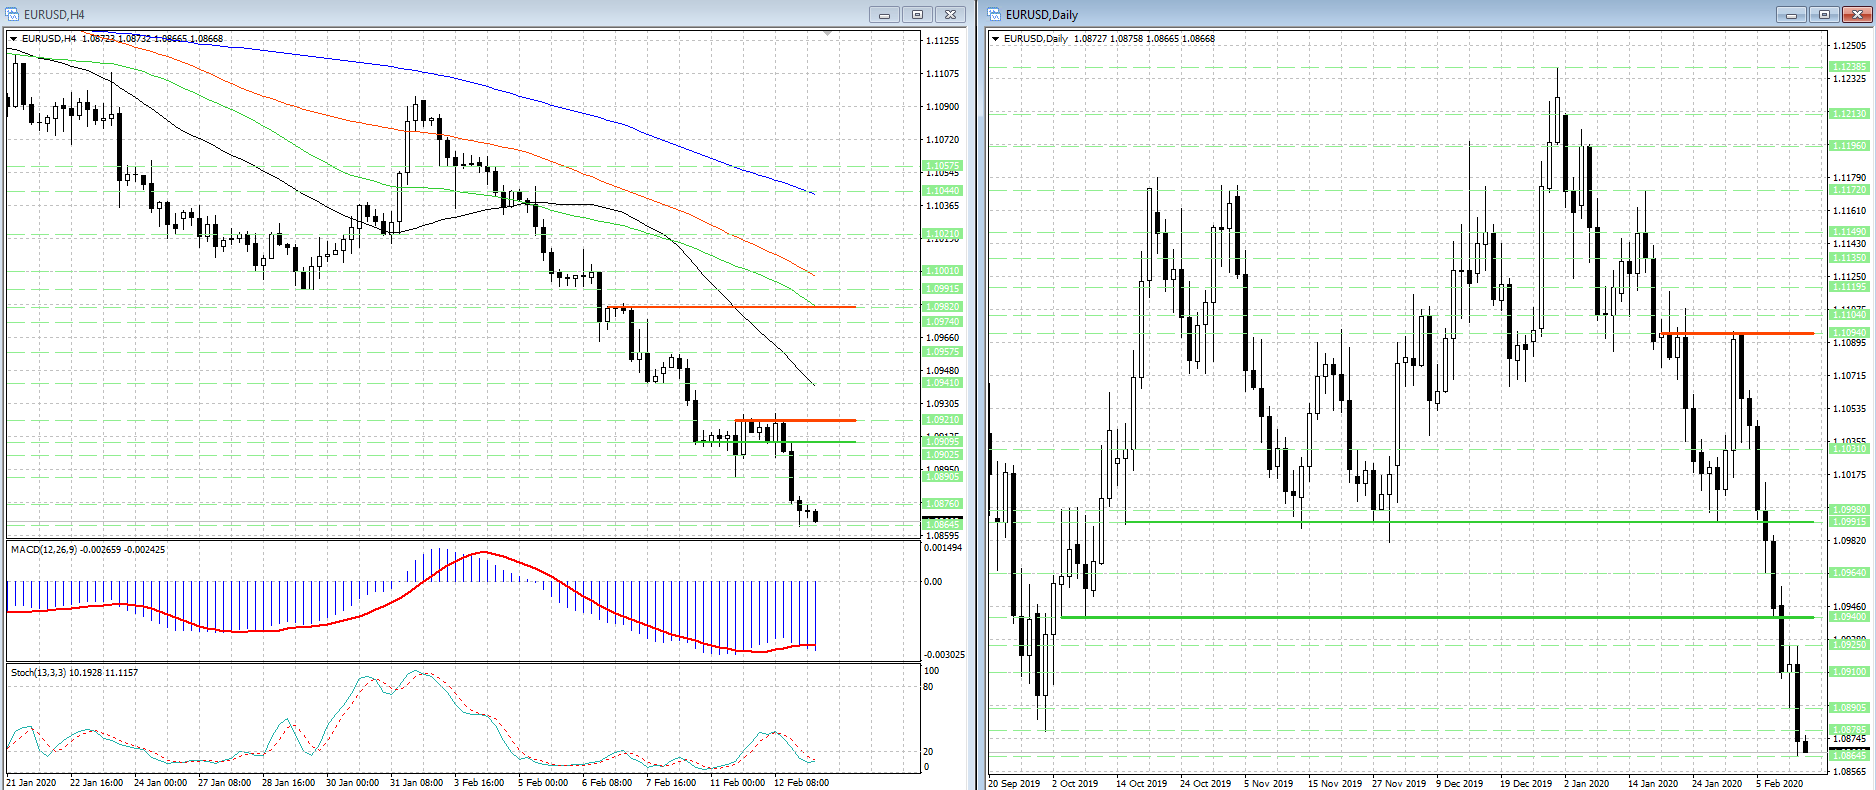Screen dimensions: 1876x790
Task: Click the green 1.10575 level label in H4
Action: tap(942, 166)
